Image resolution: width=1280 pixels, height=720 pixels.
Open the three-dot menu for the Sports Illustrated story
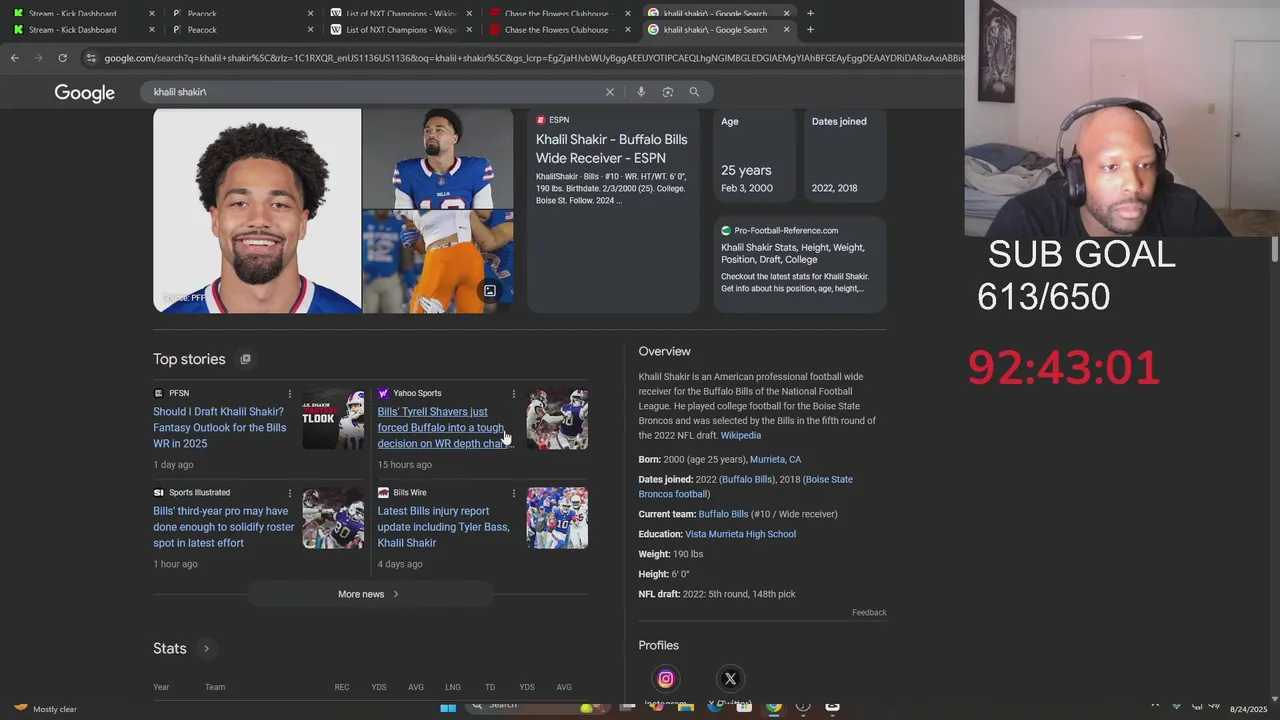point(290,493)
